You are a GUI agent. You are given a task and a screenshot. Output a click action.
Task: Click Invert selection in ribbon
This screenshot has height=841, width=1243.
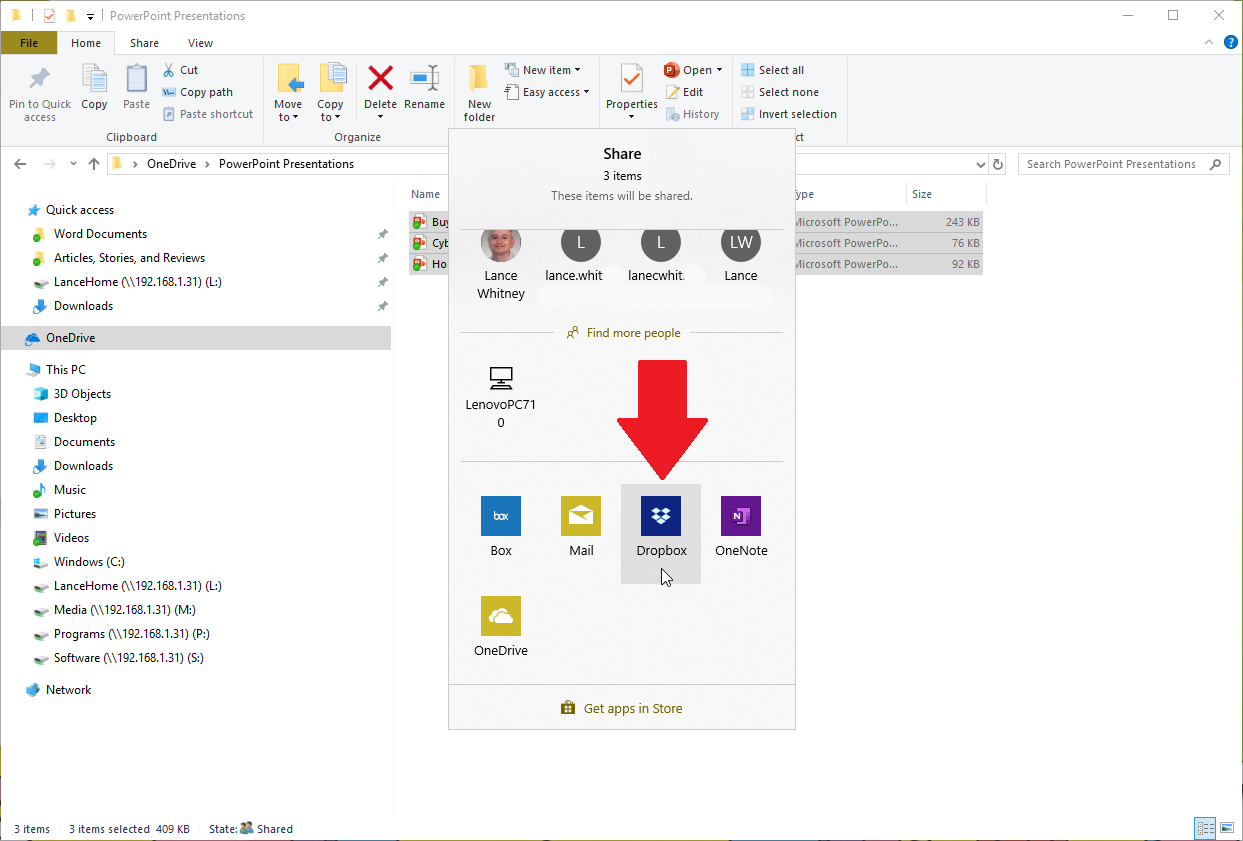(789, 114)
